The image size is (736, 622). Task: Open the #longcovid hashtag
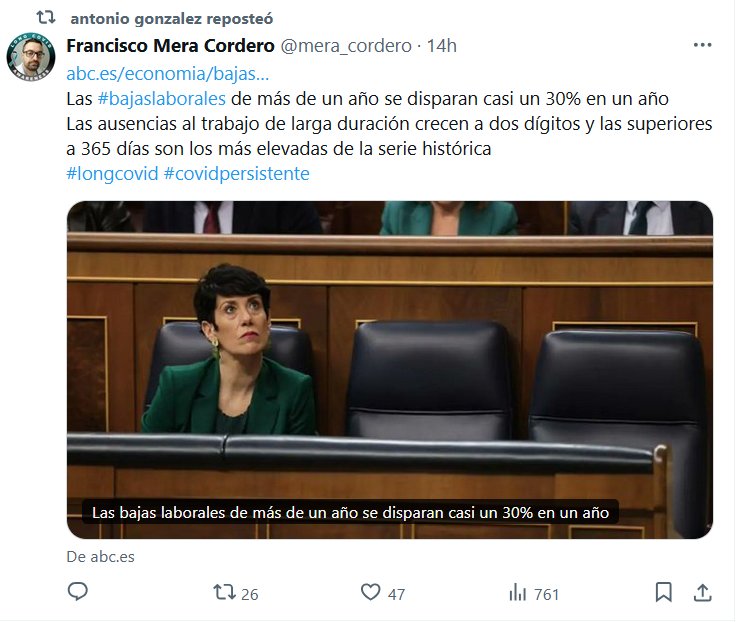(113, 174)
